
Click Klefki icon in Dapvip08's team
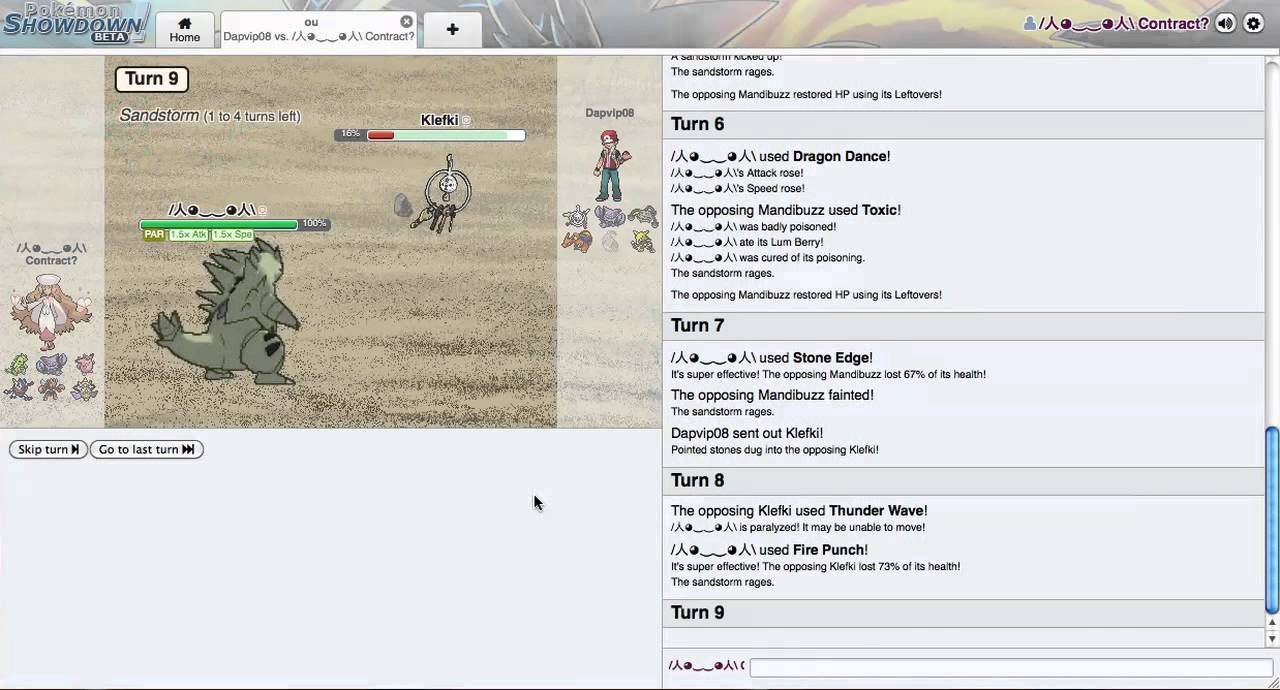(576, 217)
